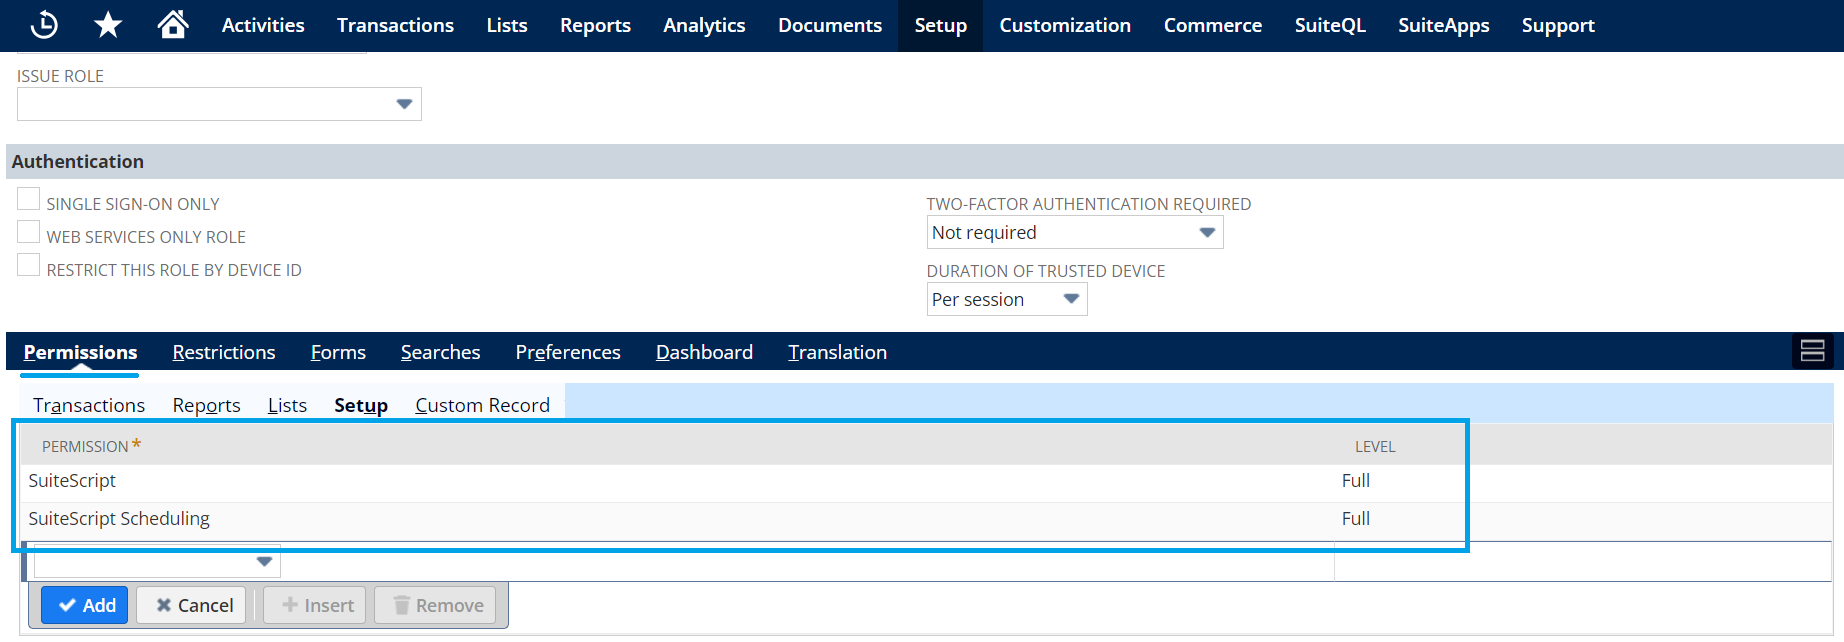Viewport: 1844px width, 642px height.
Task: Open the Documents menu
Action: click(830, 25)
